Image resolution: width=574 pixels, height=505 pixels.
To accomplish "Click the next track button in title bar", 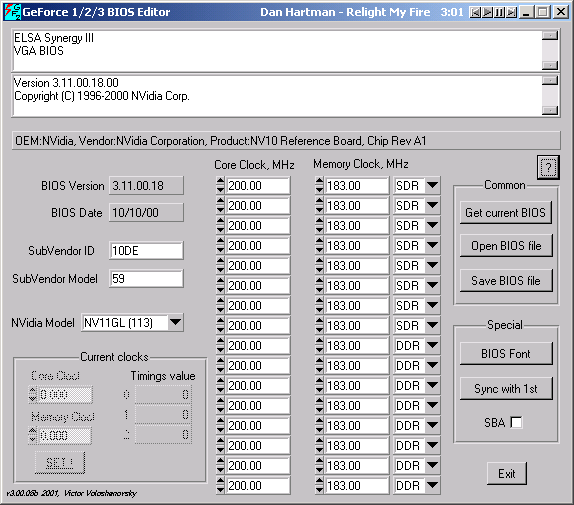I will pos(511,12).
